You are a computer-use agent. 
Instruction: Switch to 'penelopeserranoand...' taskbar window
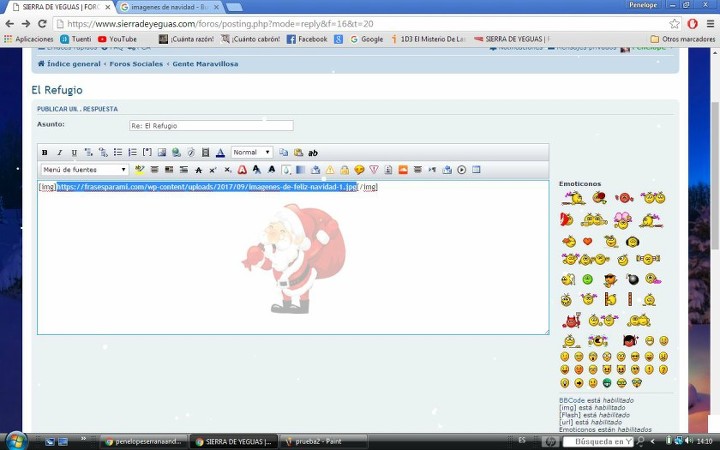click(144, 442)
